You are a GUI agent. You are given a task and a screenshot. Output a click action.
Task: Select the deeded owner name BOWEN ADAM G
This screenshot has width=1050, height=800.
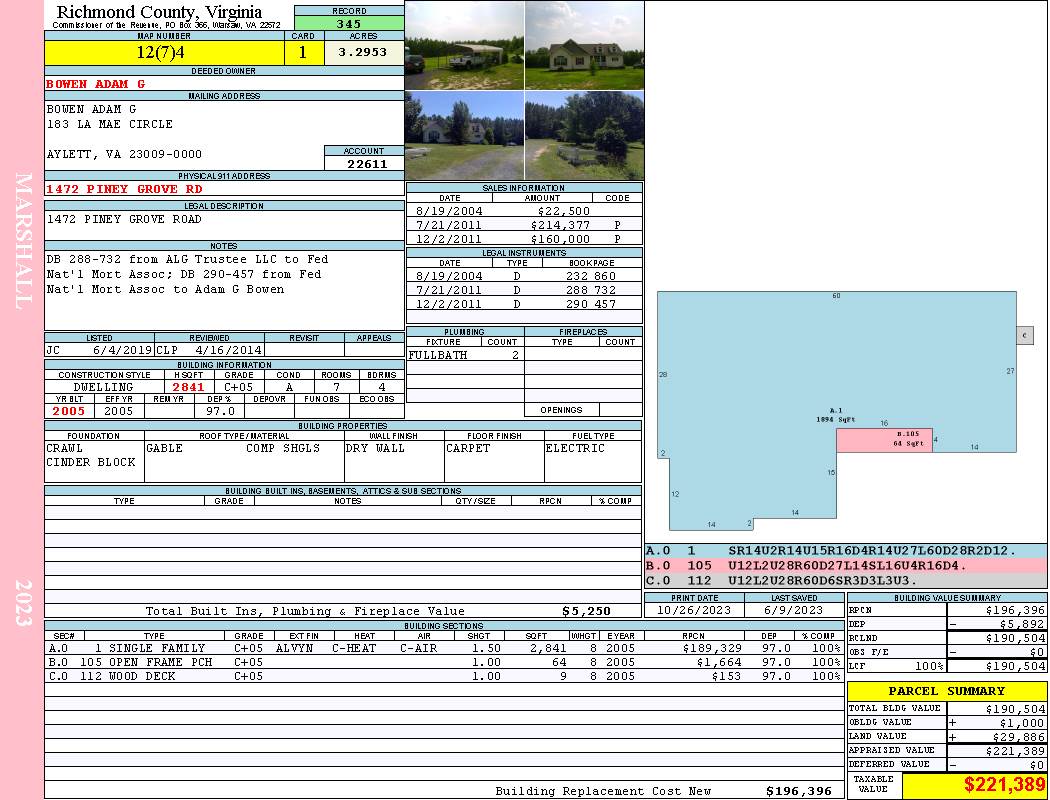point(96,84)
